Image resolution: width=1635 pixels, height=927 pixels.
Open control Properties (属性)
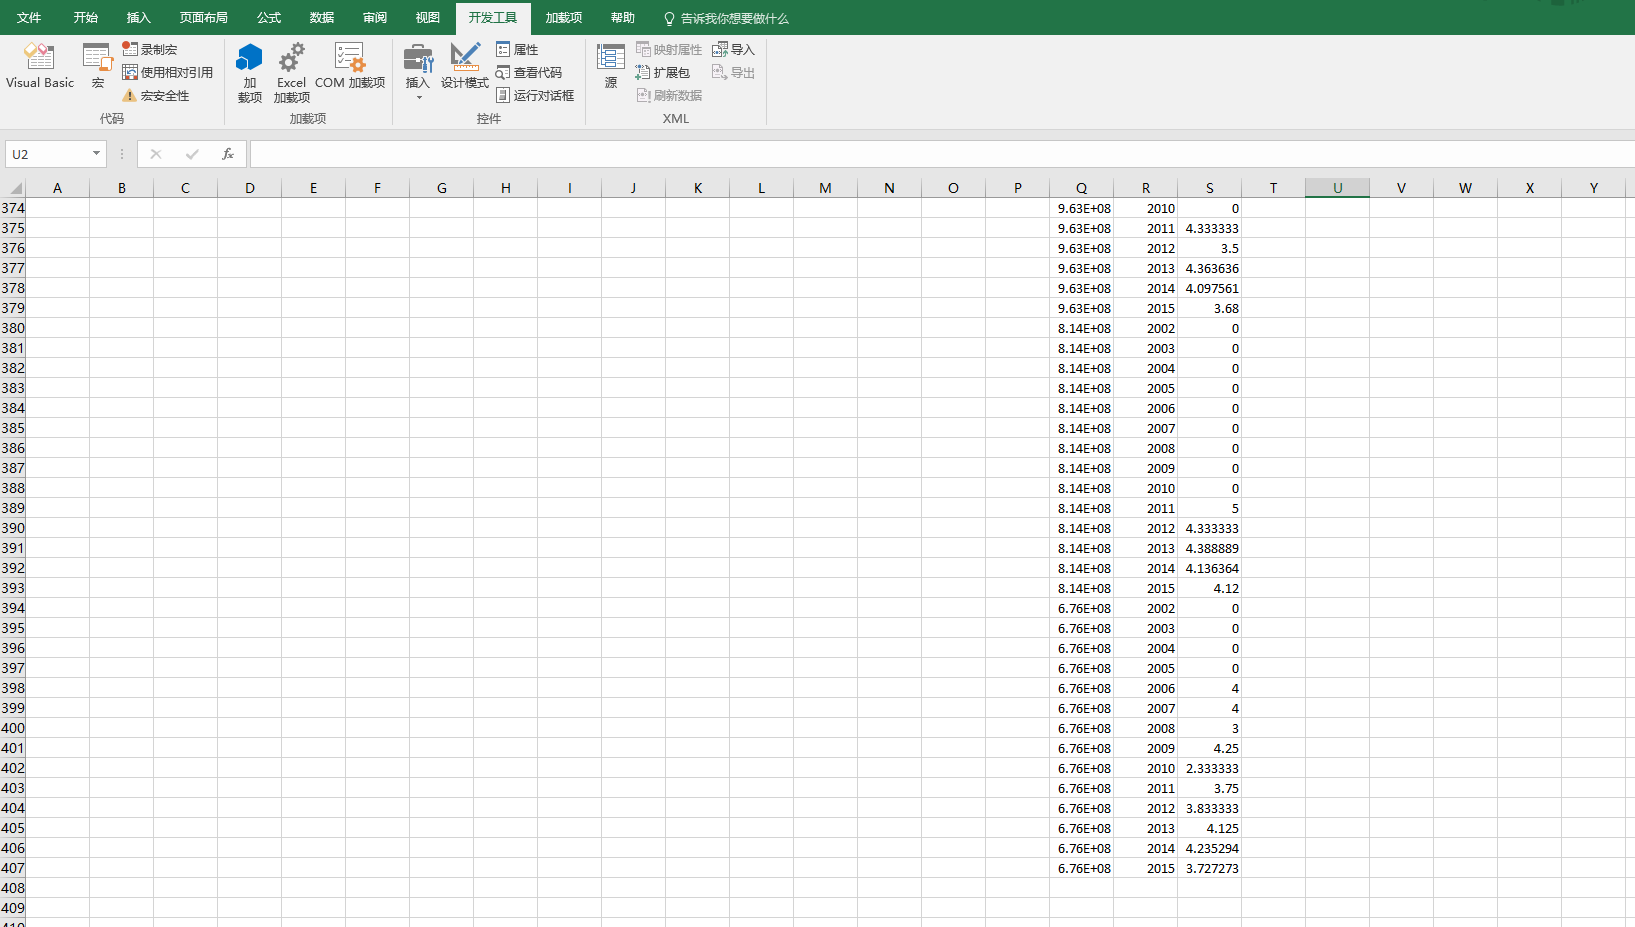click(x=517, y=49)
